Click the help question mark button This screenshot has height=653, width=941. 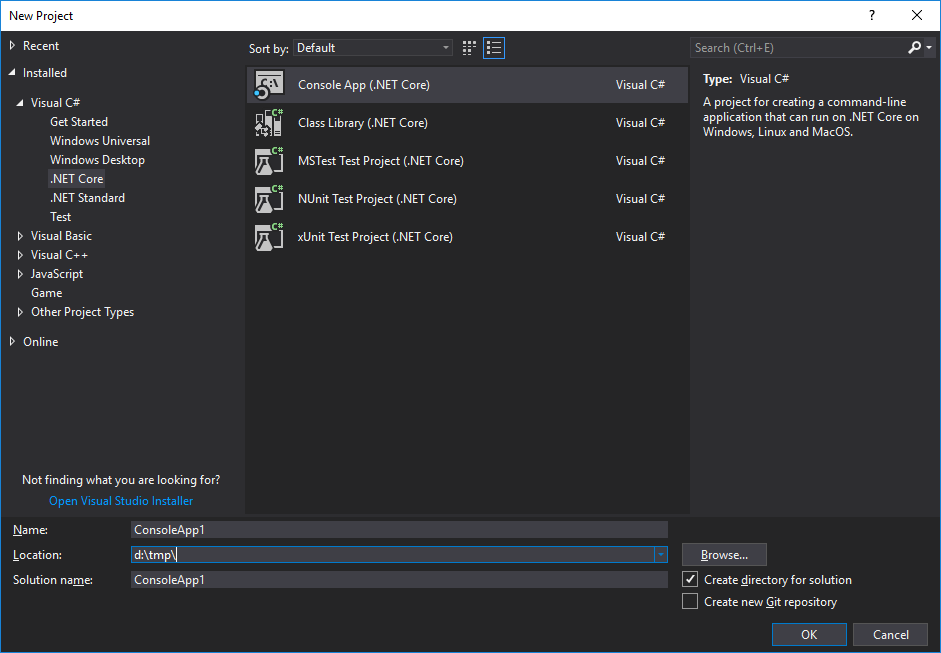point(872,16)
